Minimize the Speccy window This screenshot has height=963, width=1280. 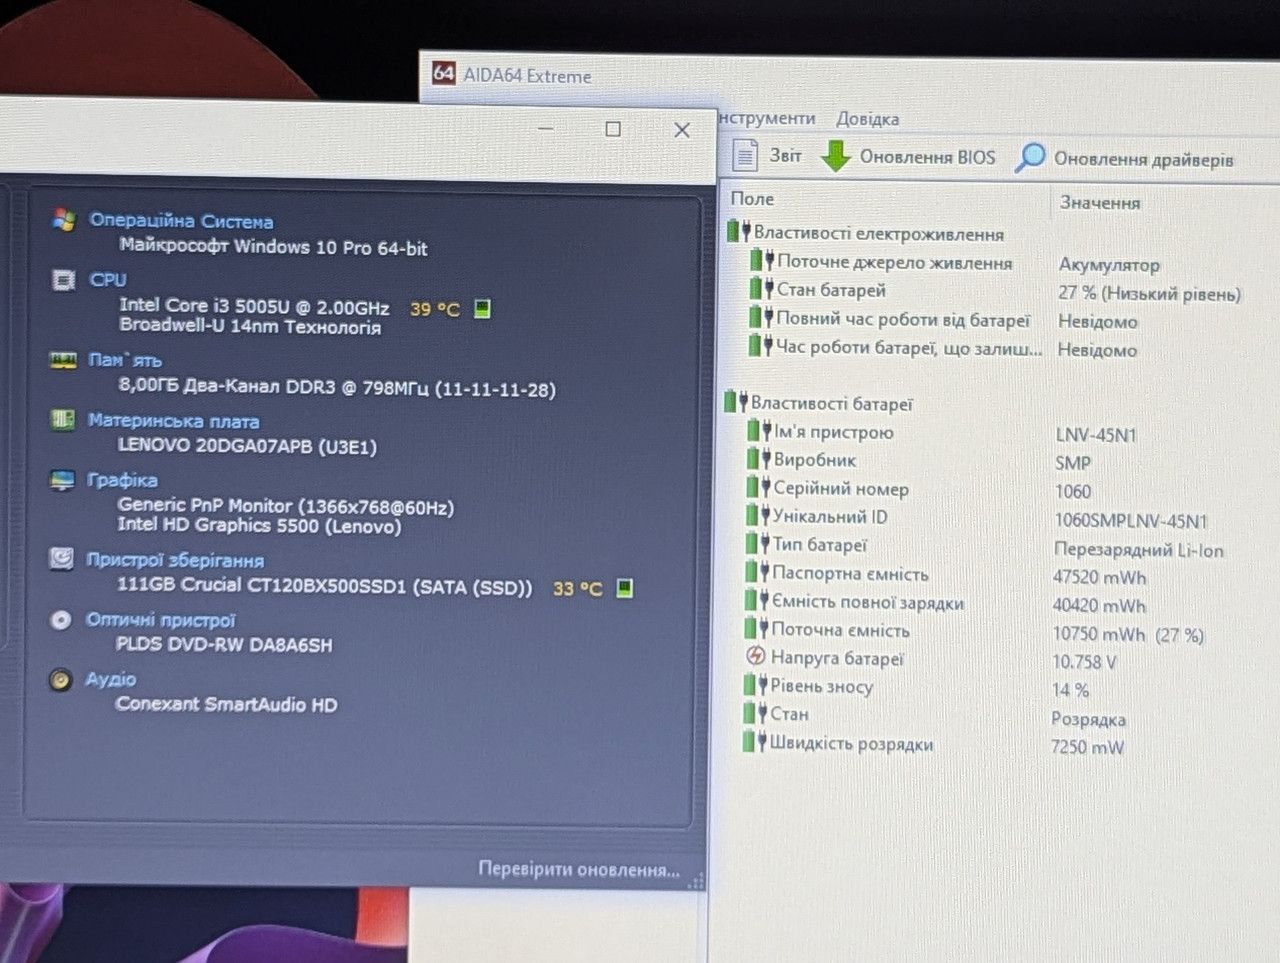click(546, 128)
